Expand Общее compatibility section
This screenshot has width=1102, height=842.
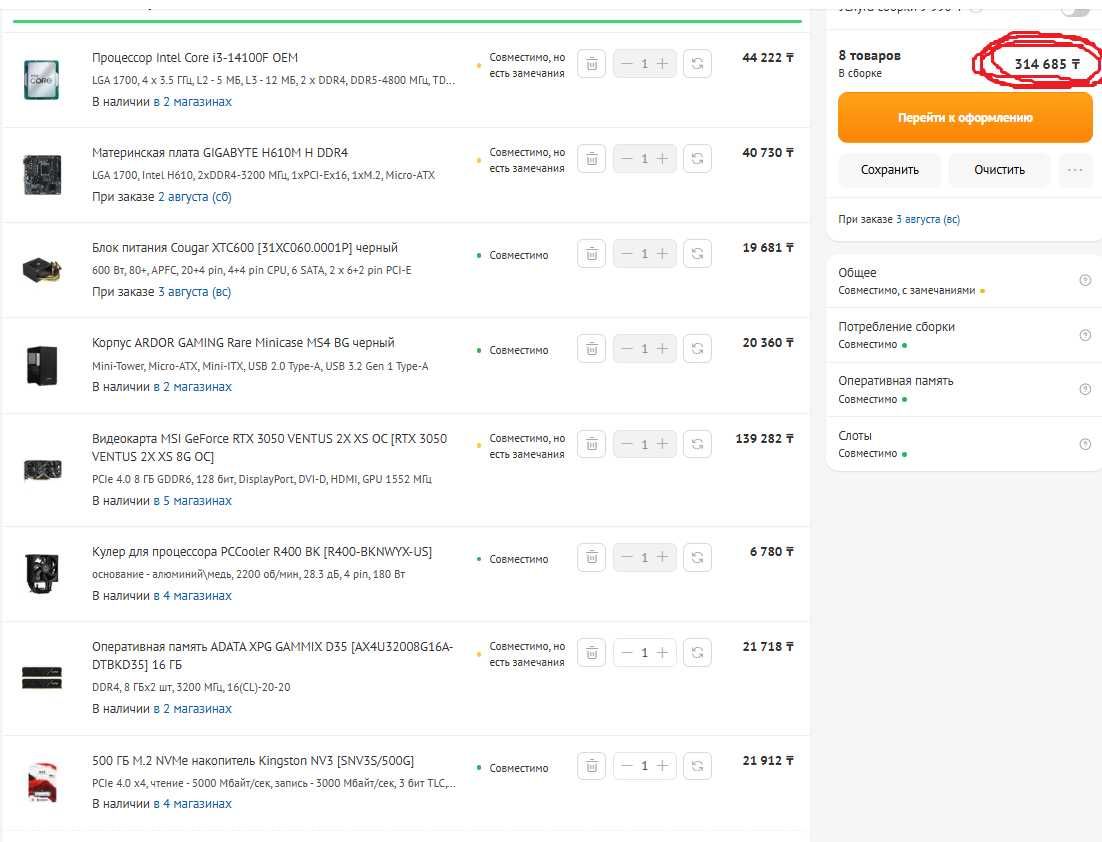[x=964, y=280]
